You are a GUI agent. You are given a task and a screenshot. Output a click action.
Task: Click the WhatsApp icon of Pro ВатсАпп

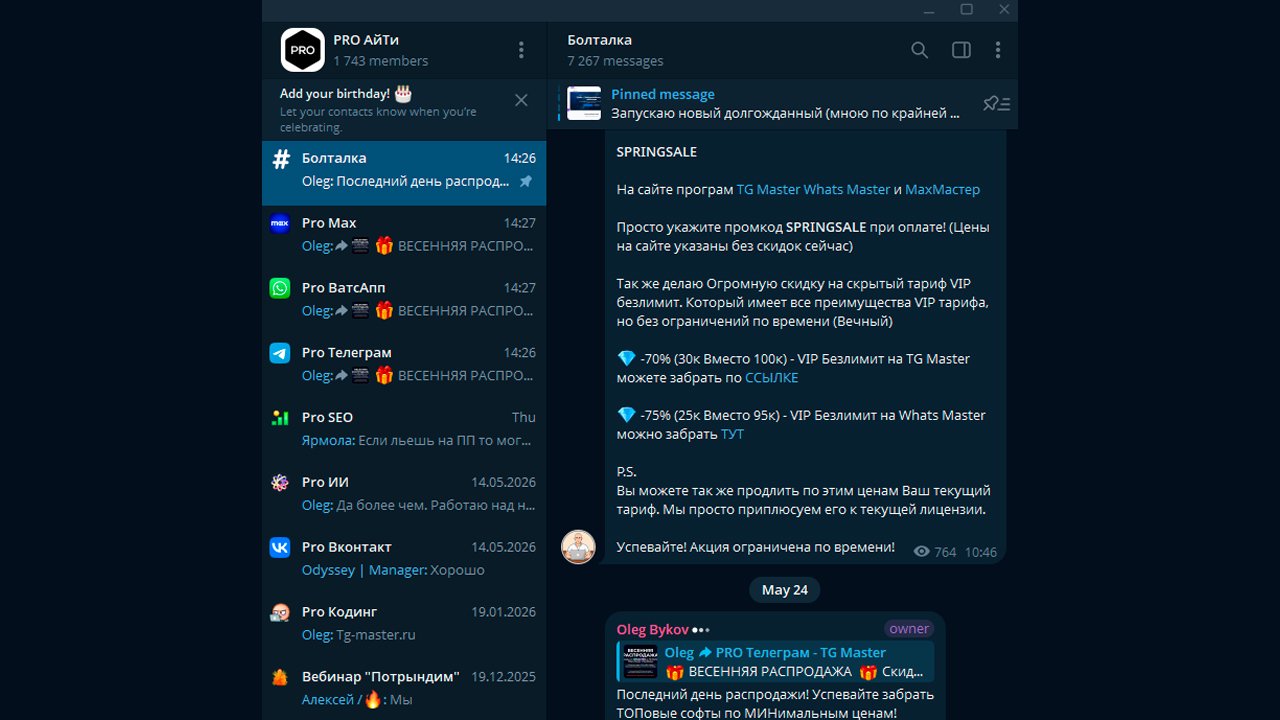(280, 288)
